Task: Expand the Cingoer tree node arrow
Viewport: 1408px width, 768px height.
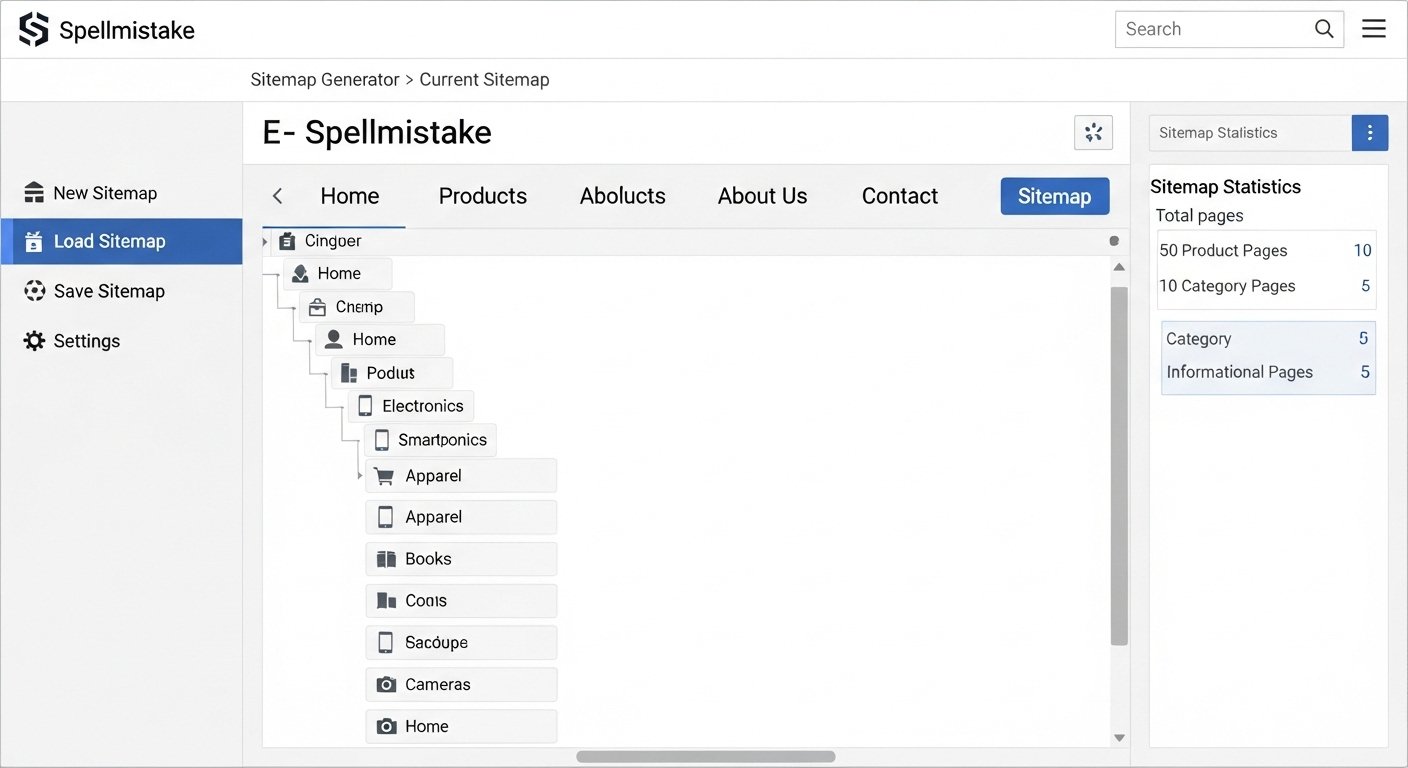Action: click(x=264, y=240)
